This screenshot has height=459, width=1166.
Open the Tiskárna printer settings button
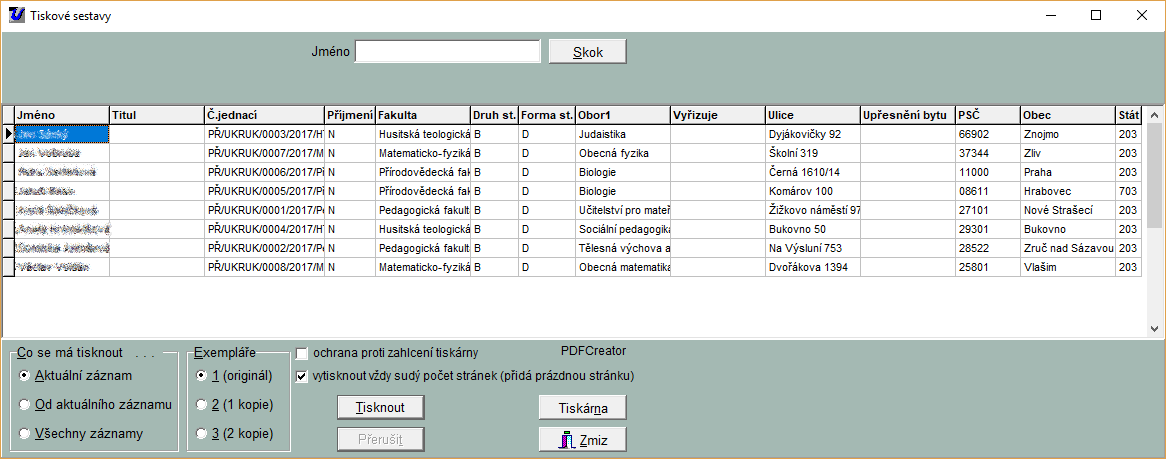582,407
